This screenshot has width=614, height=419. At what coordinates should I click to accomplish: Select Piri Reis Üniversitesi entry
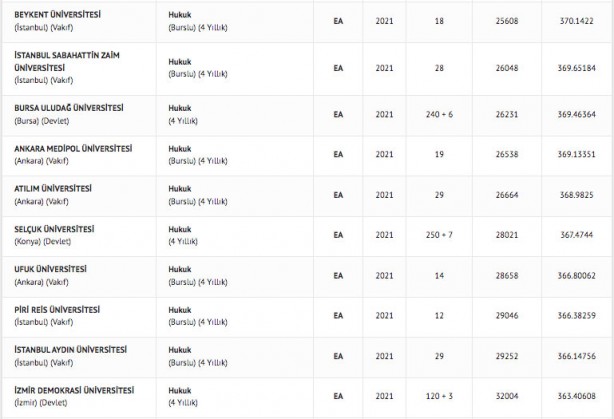click(56, 309)
